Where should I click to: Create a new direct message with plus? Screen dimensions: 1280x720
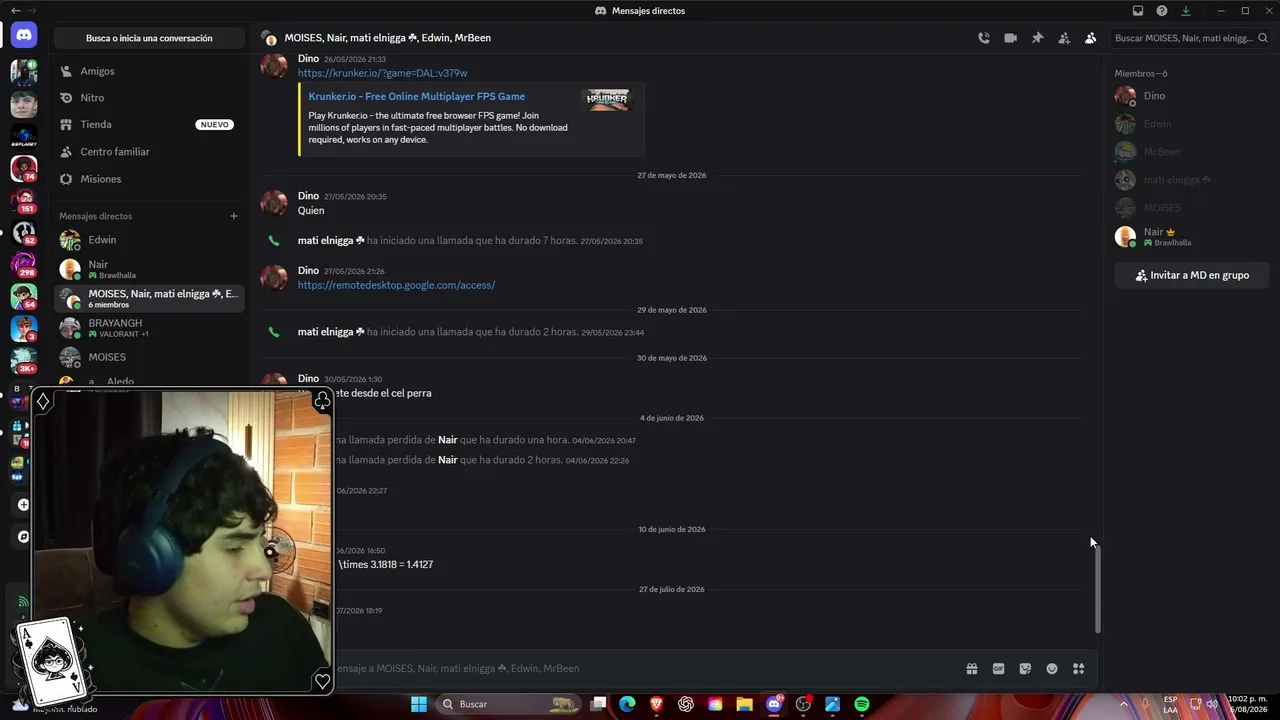pyautogui.click(x=234, y=216)
